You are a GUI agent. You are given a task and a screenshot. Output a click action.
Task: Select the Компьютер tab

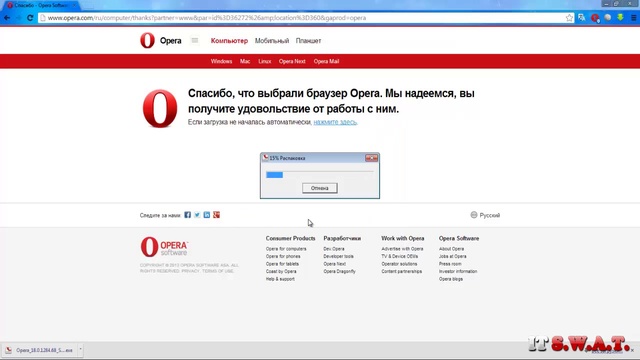[x=229, y=41]
